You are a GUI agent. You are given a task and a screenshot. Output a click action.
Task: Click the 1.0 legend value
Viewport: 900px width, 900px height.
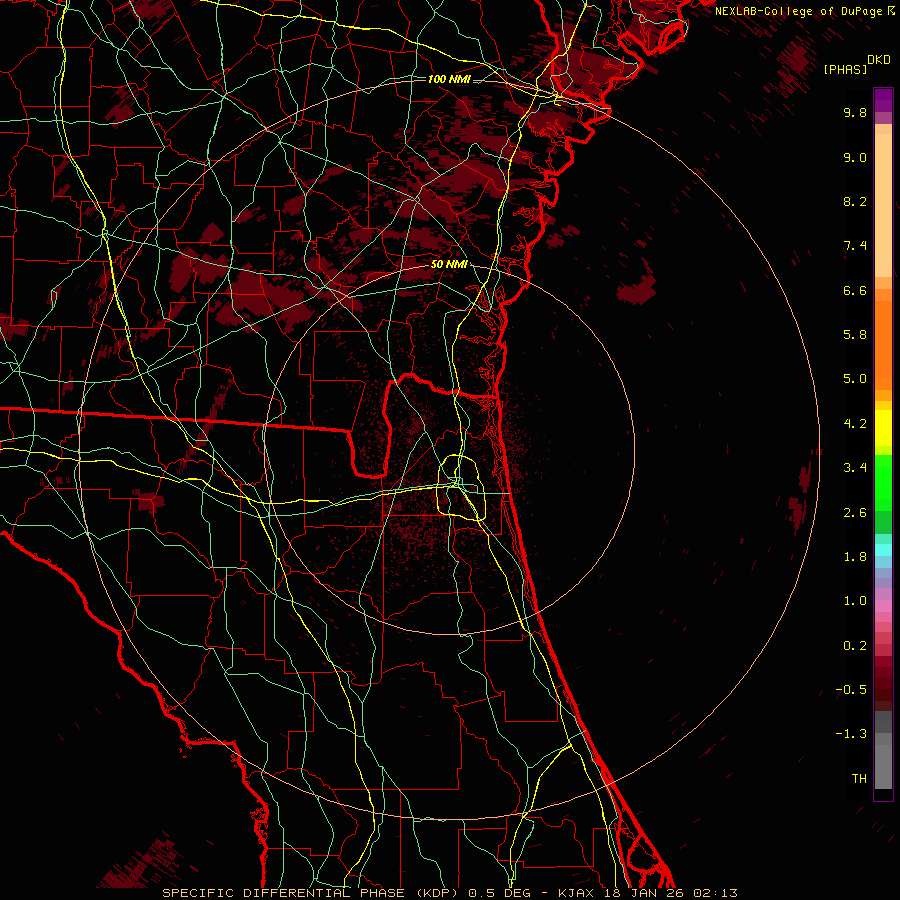tap(855, 601)
